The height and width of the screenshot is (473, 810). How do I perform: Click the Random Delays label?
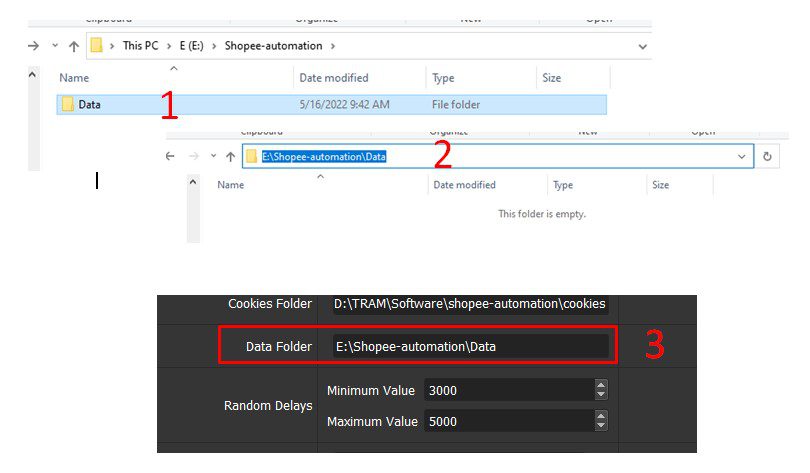268,406
